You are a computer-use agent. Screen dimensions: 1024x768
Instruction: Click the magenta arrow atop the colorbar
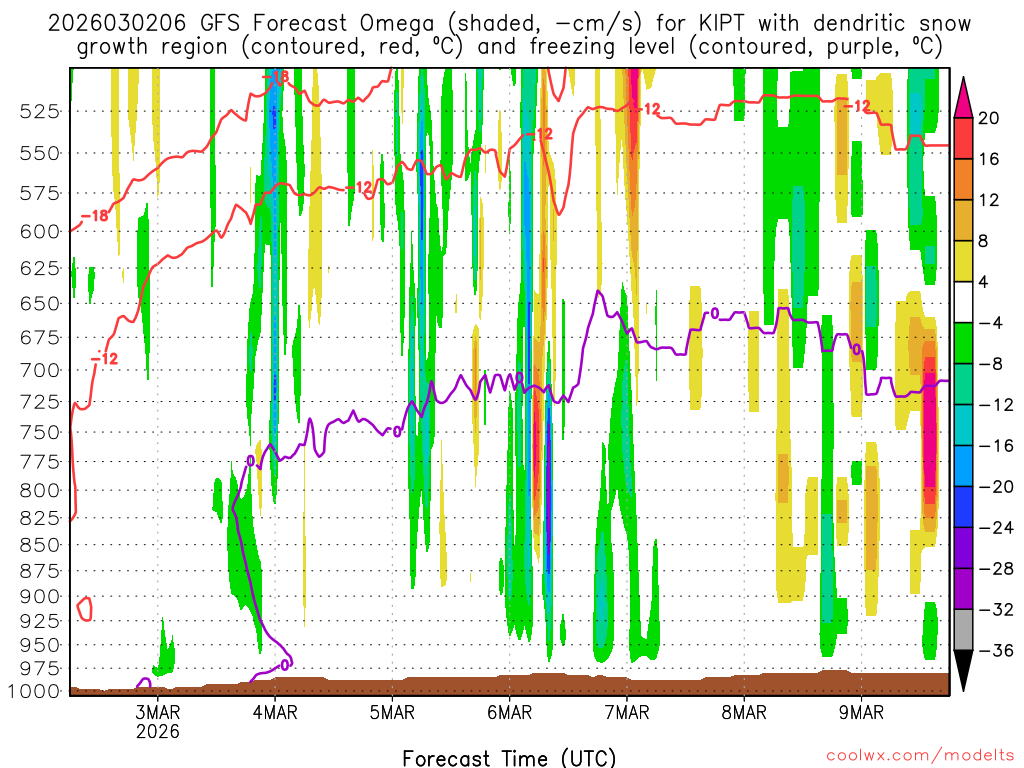(x=963, y=98)
